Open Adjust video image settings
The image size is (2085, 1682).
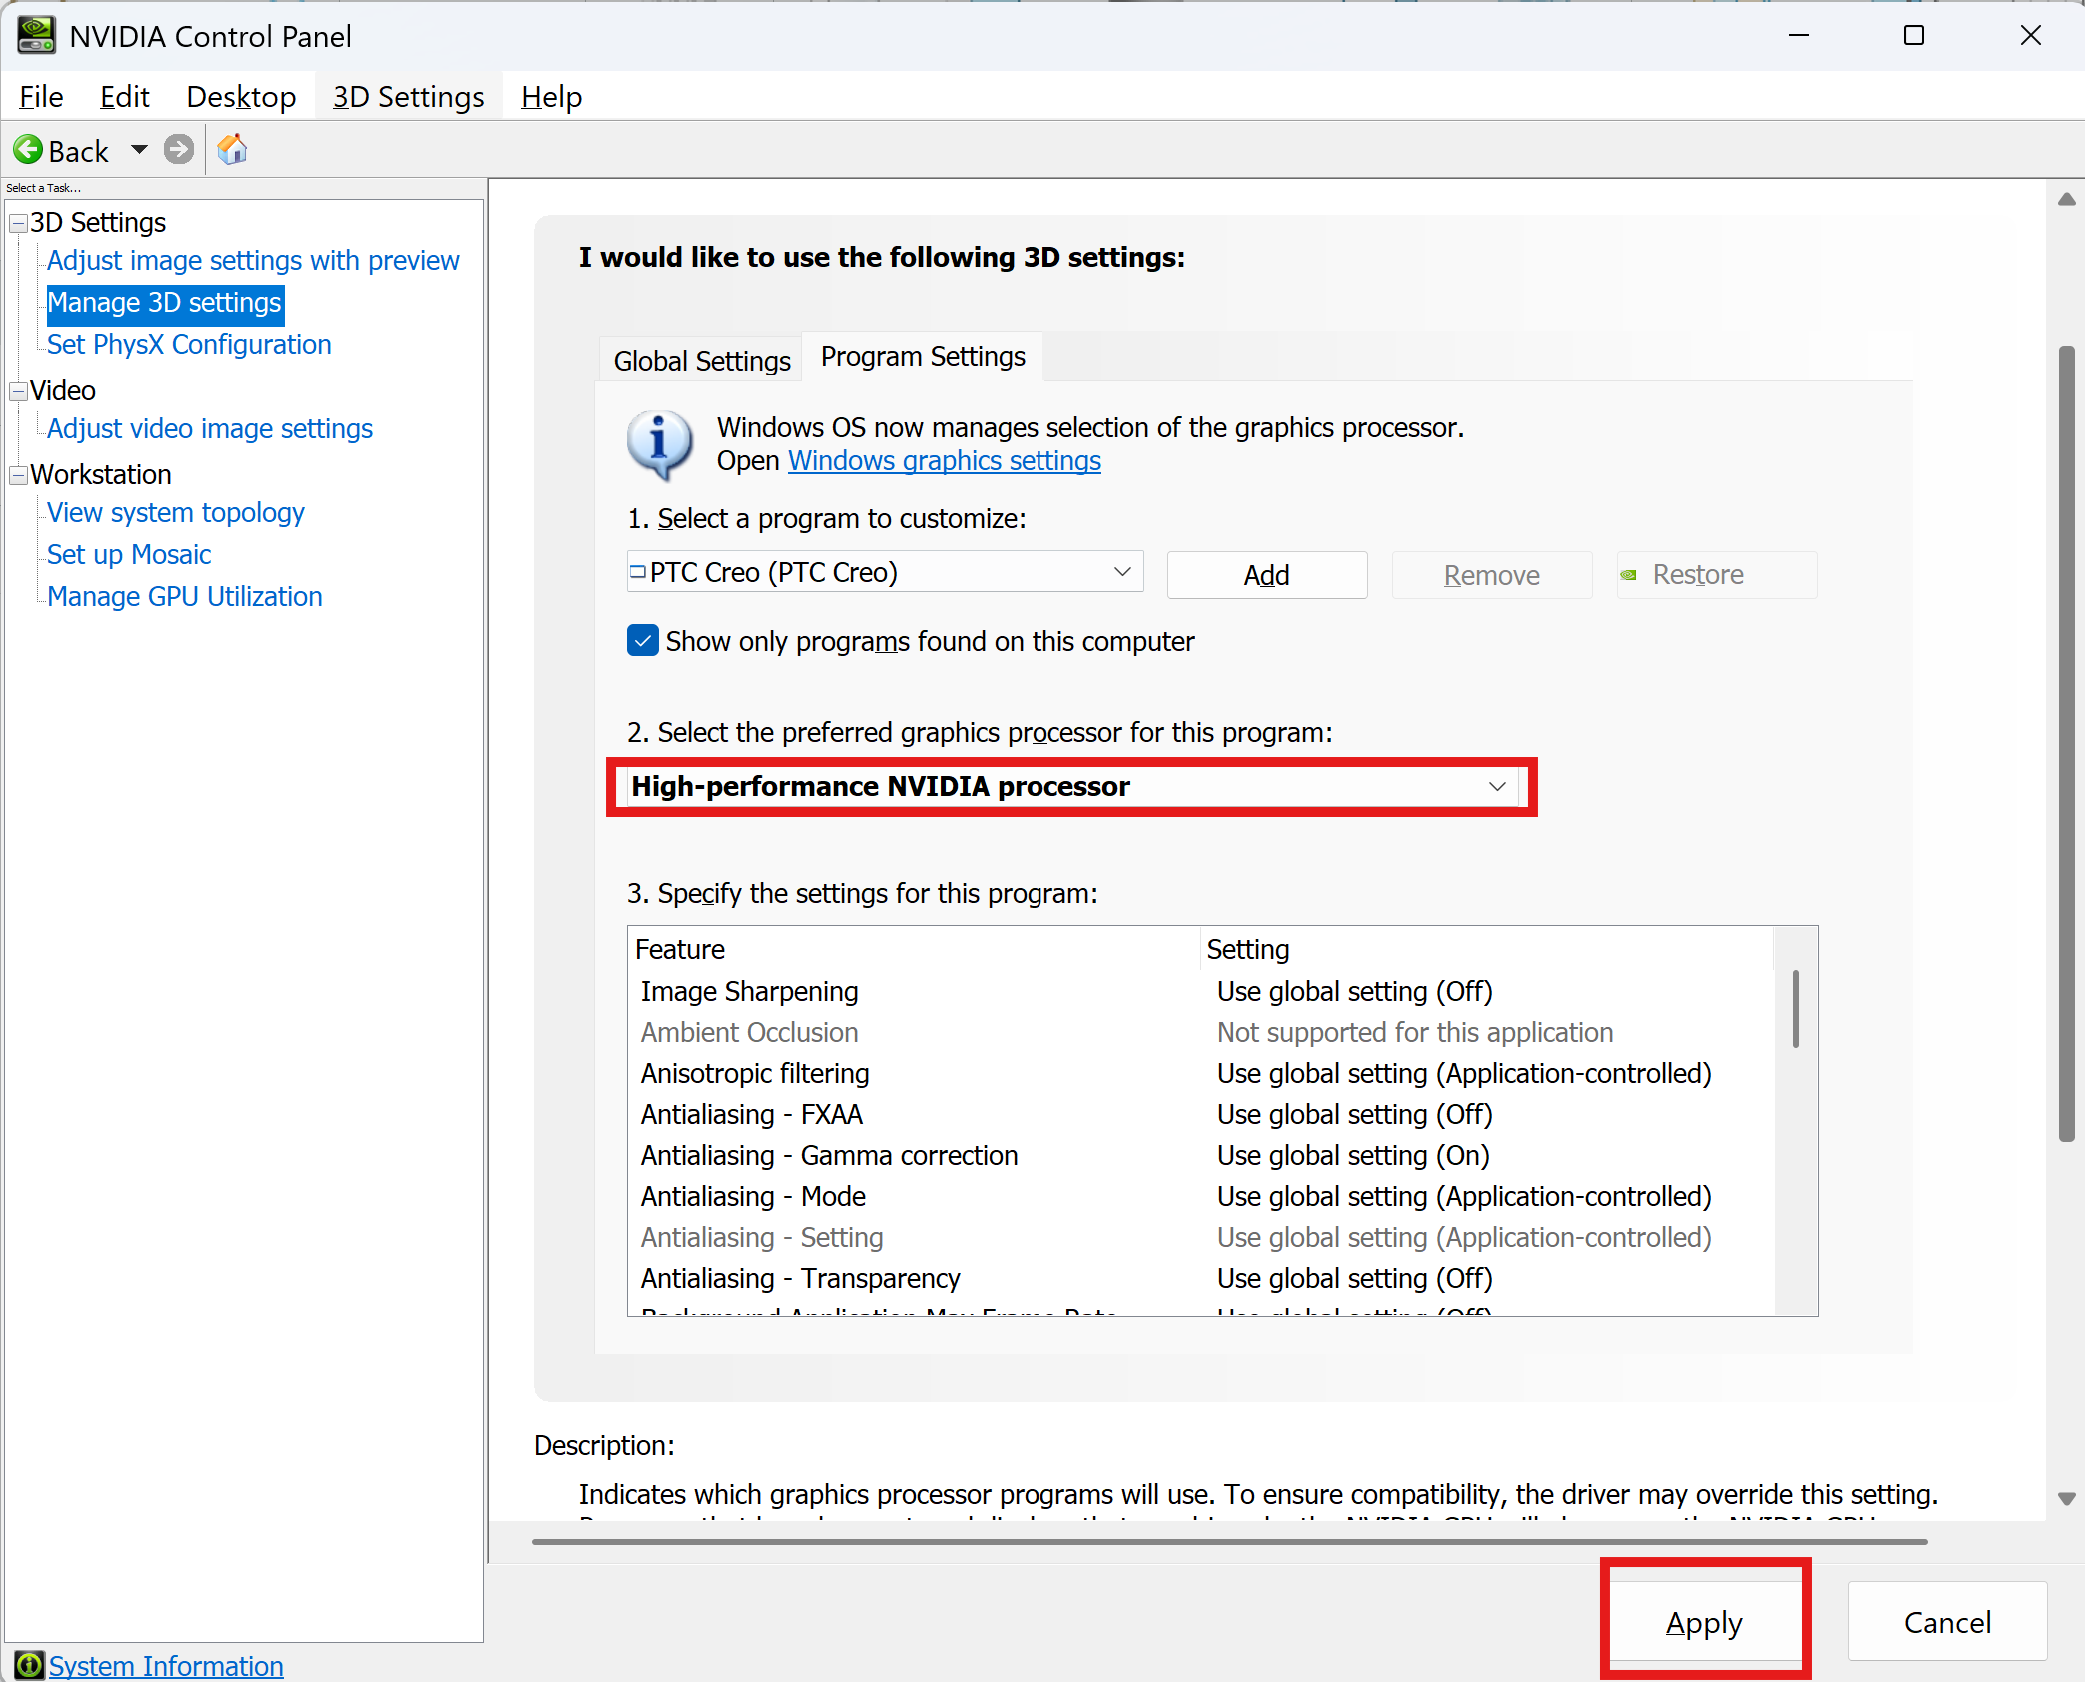click(x=210, y=429)
